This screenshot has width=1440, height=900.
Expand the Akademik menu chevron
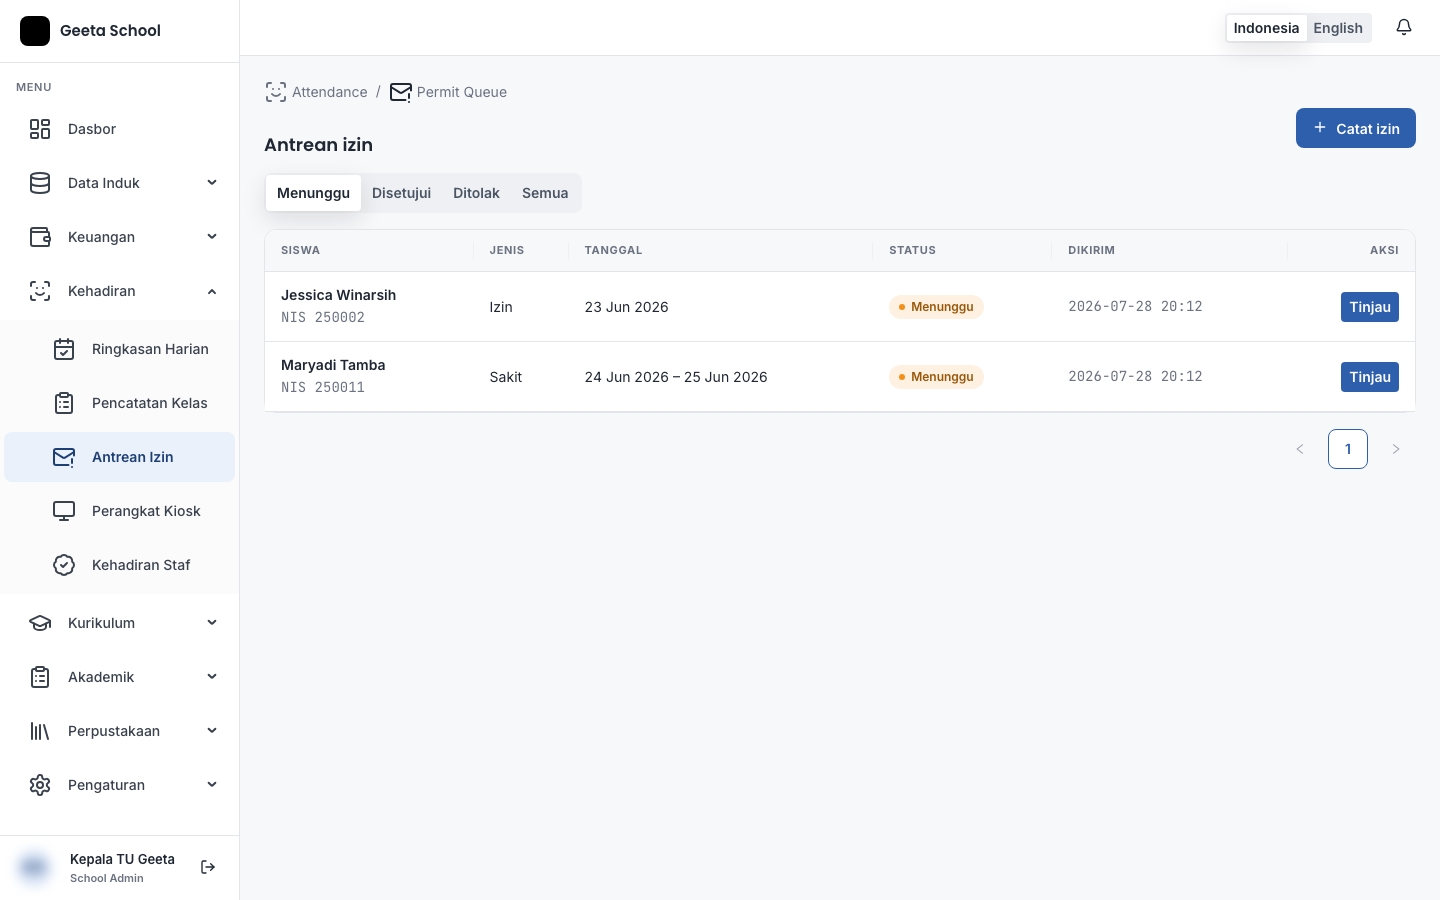[212, 677]
